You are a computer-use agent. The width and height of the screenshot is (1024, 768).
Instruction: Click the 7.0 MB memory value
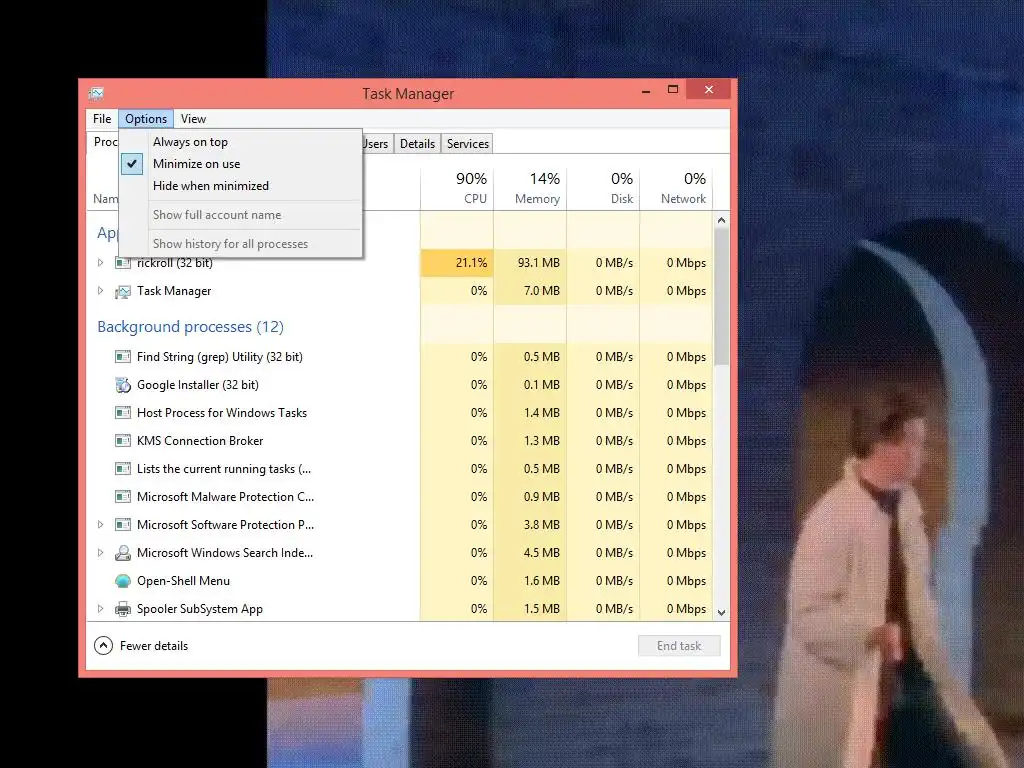pyautogui.click(x=542, y=291)
